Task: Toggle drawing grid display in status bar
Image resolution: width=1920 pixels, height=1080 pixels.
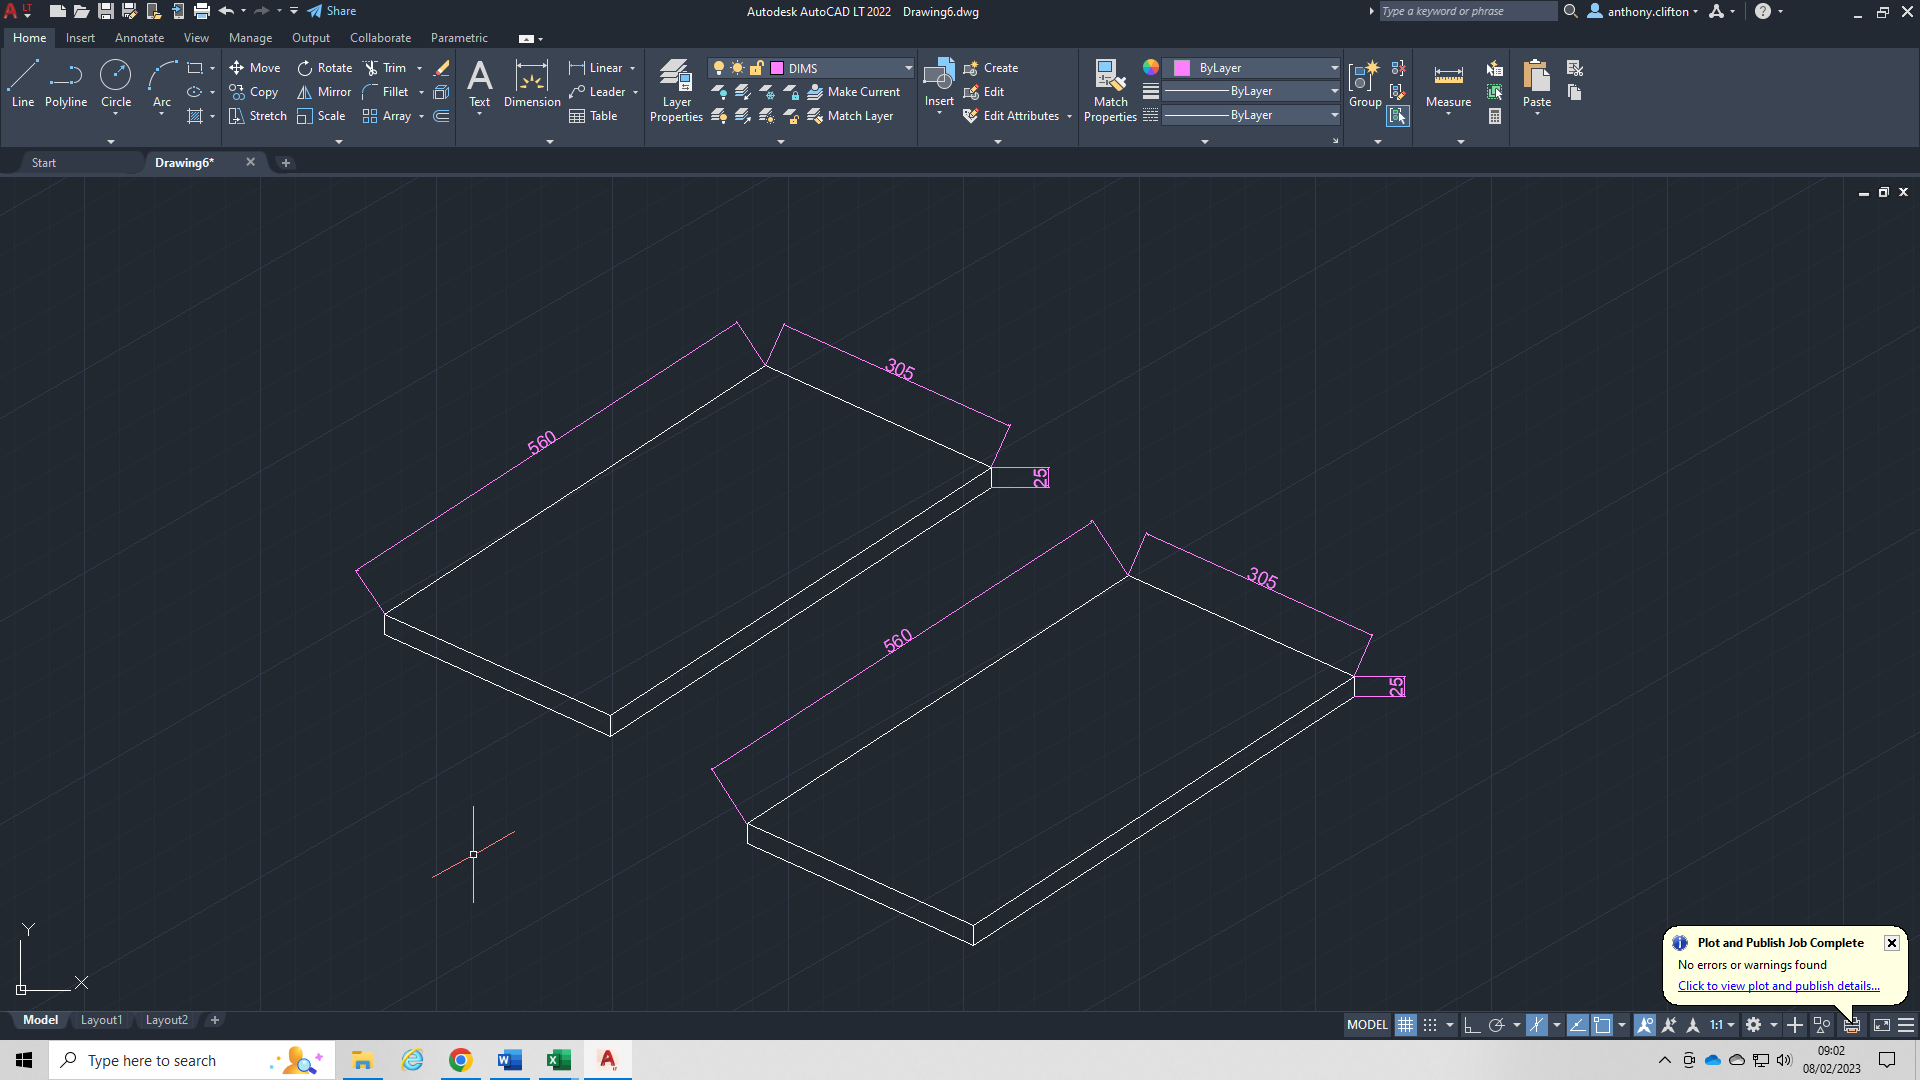Action: pos(1405,1025)
